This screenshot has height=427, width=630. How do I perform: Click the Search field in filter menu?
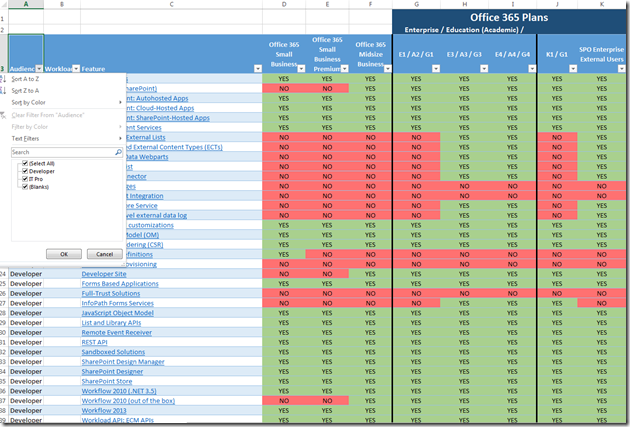coord(62,152)
